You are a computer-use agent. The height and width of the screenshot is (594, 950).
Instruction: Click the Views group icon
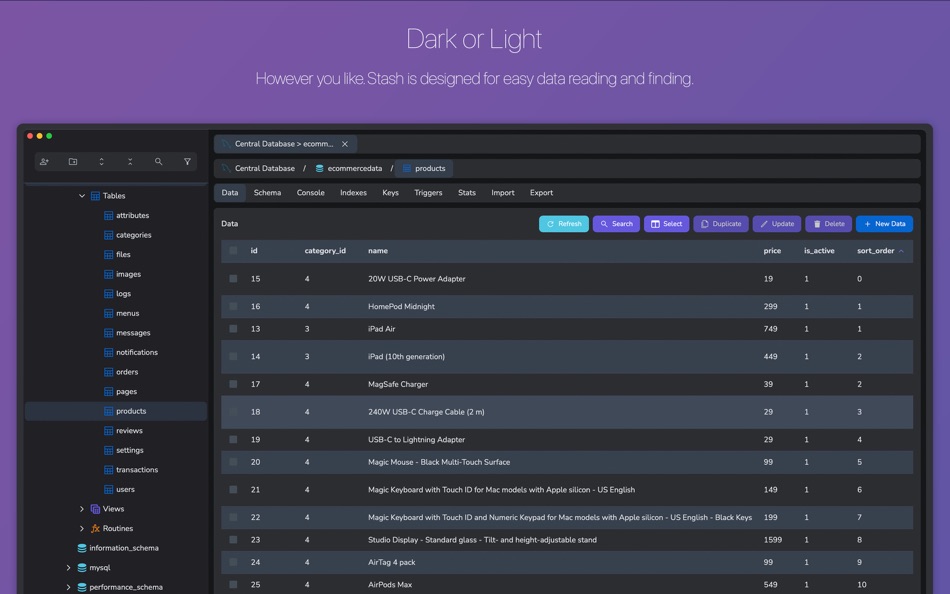95,509
